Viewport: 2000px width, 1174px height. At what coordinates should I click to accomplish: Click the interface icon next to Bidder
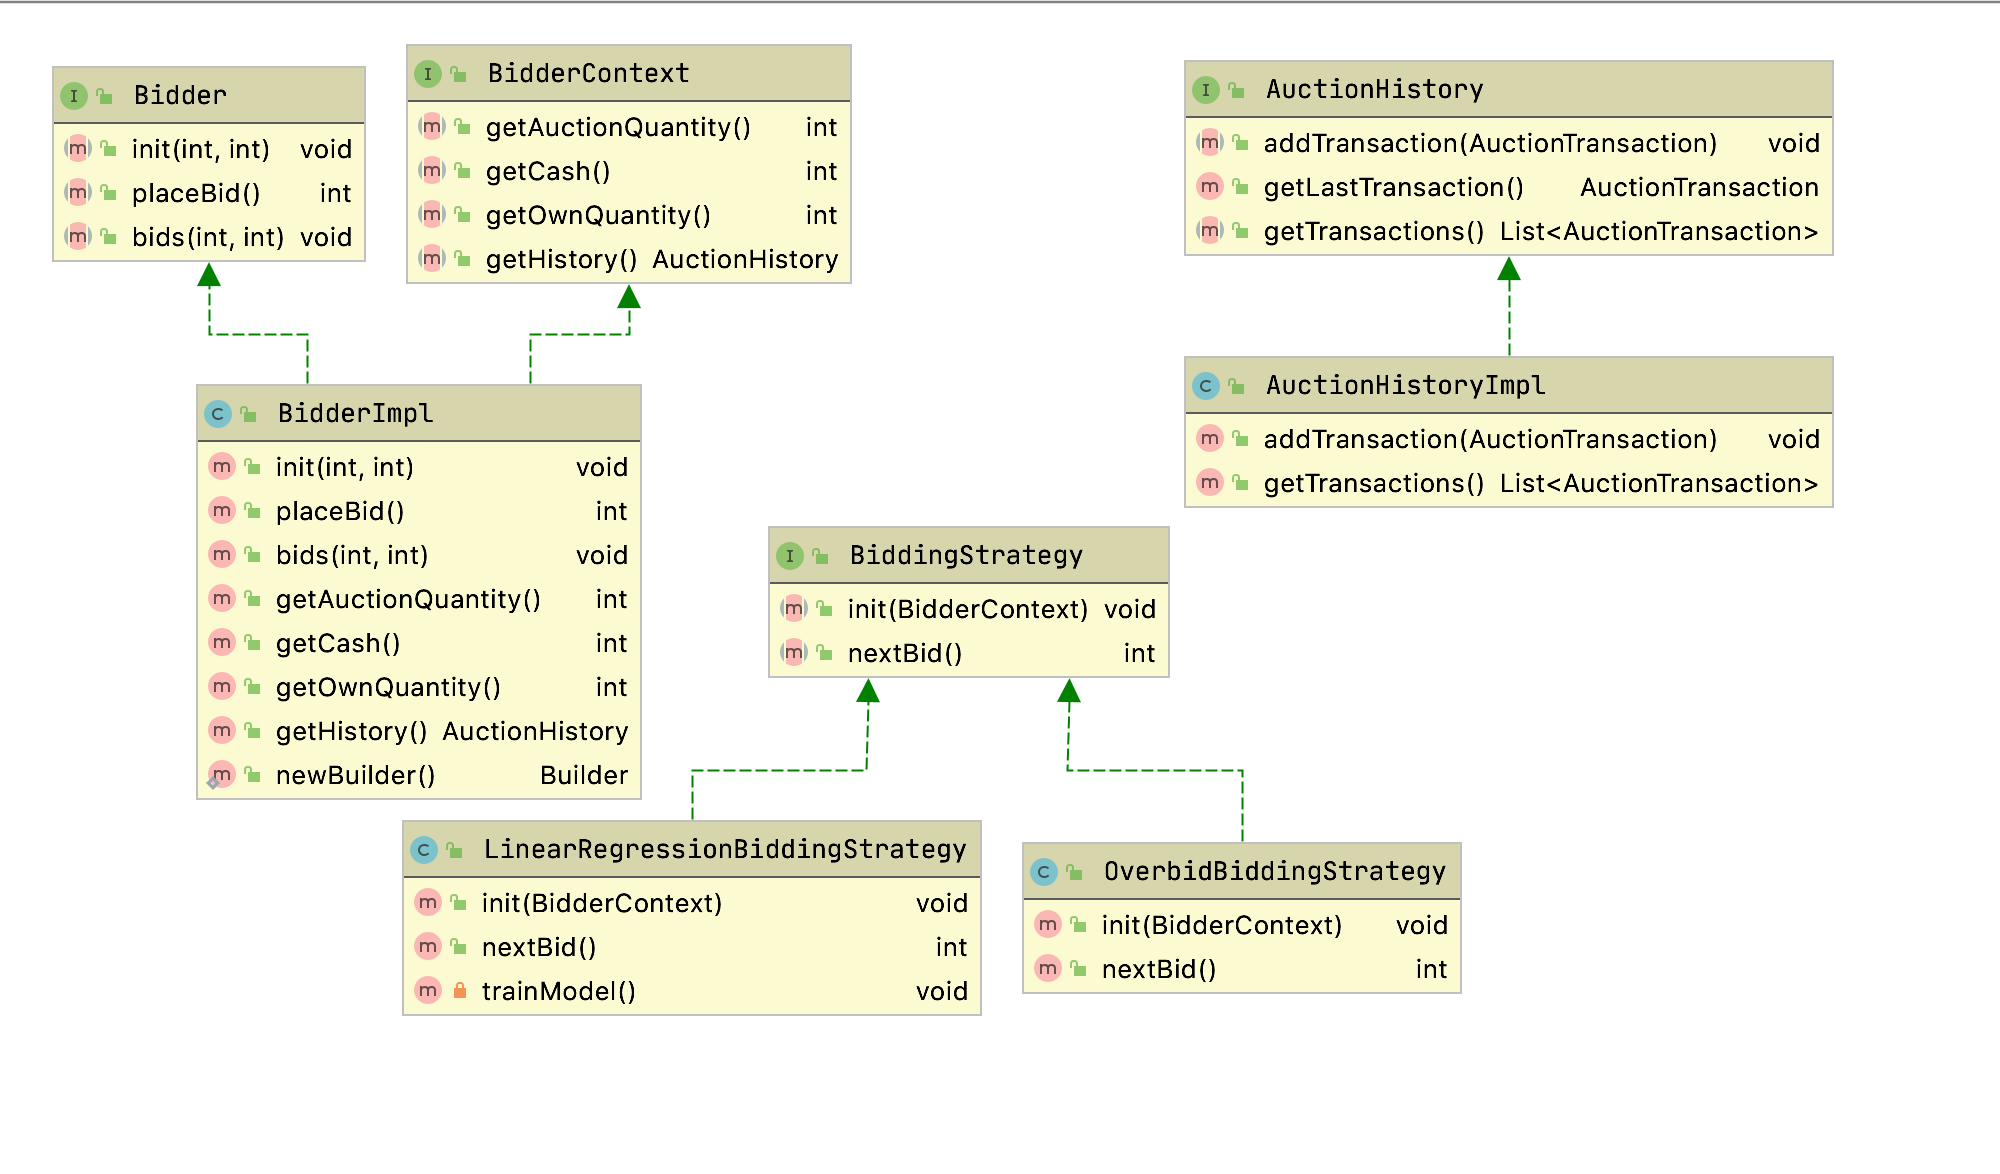(x=73, y=96)
